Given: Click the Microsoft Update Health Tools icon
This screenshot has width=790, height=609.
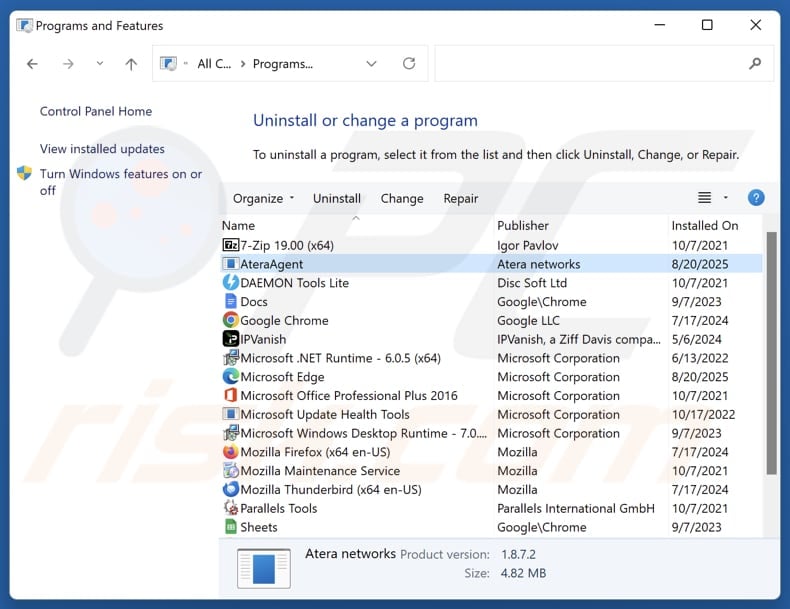Looking at the screenshot, I should pyautogui.click(x=230, y=414).
